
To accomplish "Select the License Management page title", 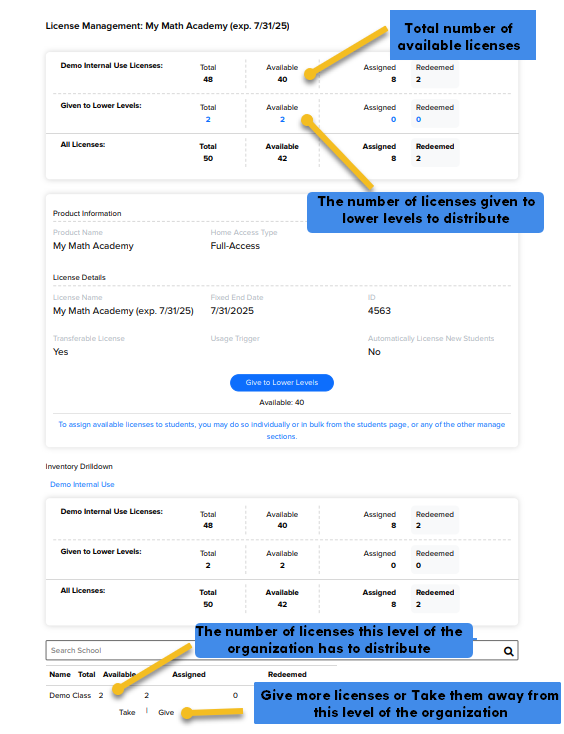I will coord(167,26).
